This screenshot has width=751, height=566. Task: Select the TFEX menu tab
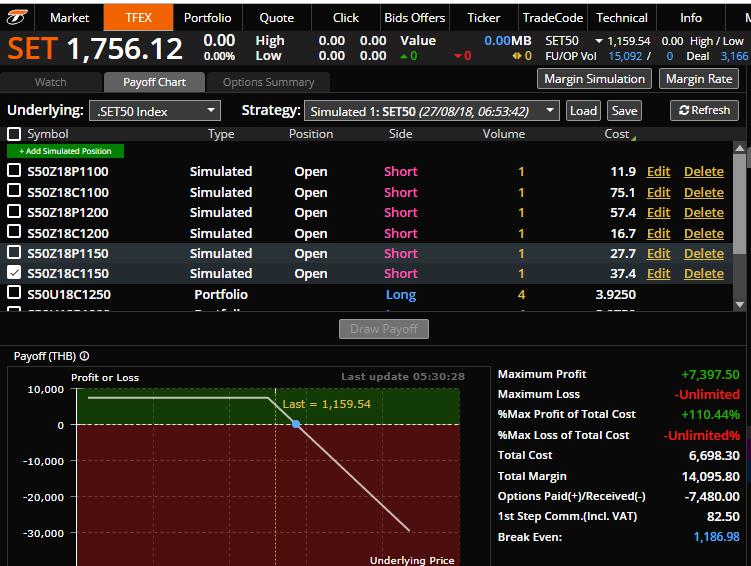click(138, 18)
